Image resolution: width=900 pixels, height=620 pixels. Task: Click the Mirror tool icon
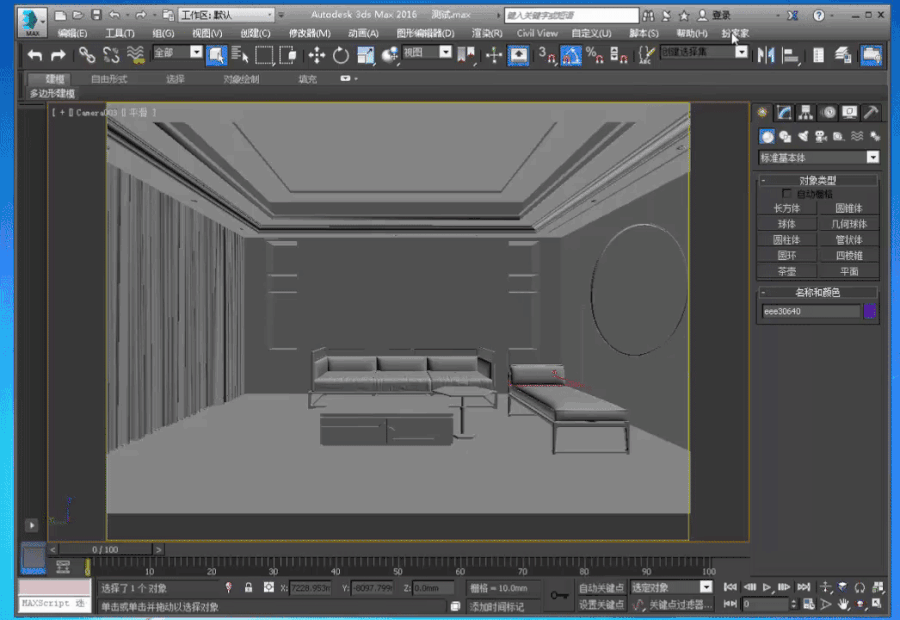tap(766, 55)
